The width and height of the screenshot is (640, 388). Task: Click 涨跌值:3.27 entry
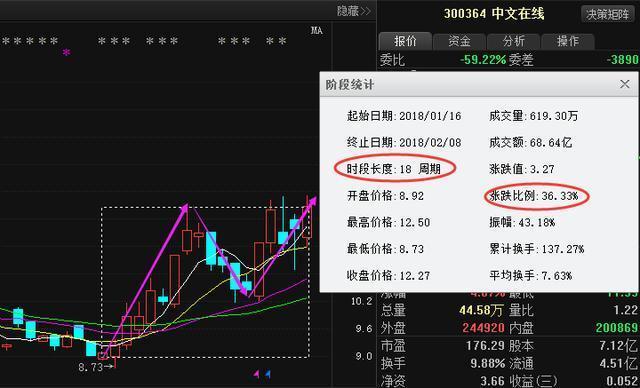(522, 169)
